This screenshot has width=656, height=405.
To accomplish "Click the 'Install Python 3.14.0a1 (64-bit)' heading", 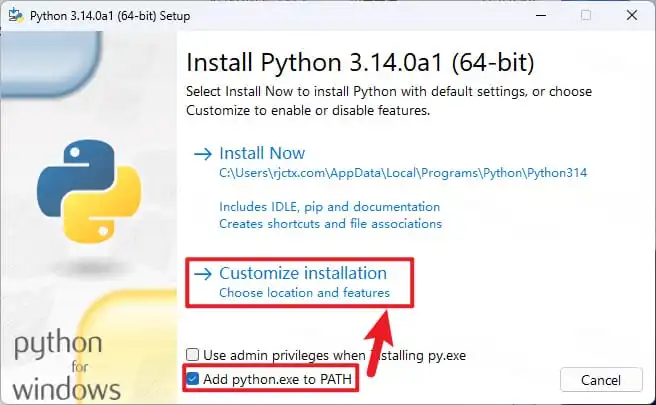I will tap(360, 63).
